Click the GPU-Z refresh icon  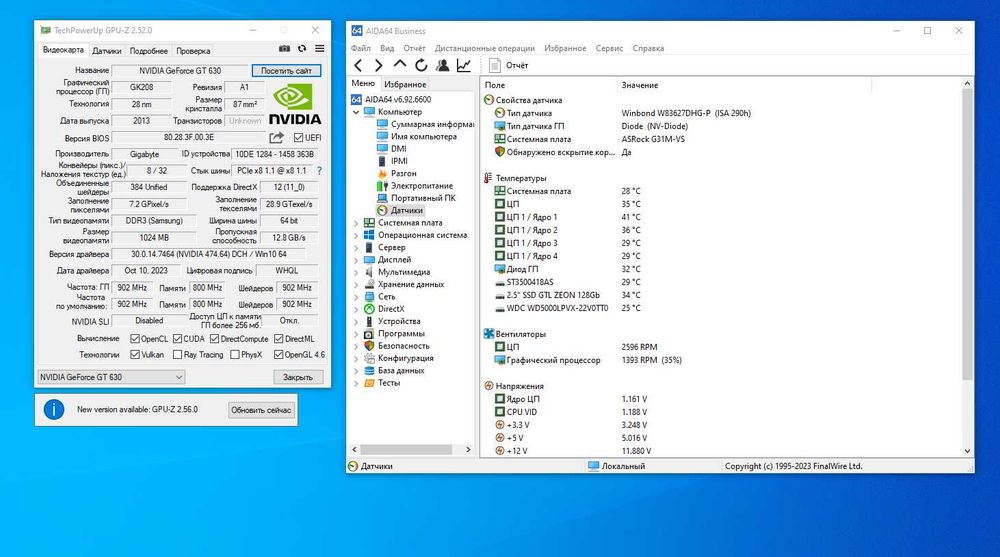302,48
